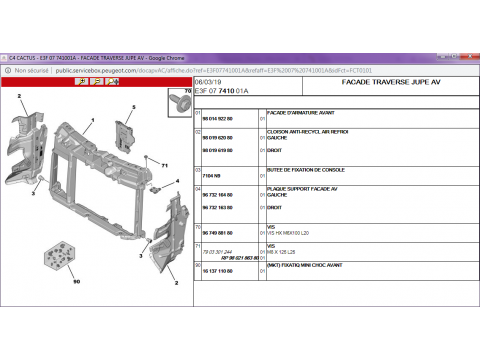Click callout number 1 in diagram
Viewport: 480px width, 360px height.
click(x=93, y=120)
